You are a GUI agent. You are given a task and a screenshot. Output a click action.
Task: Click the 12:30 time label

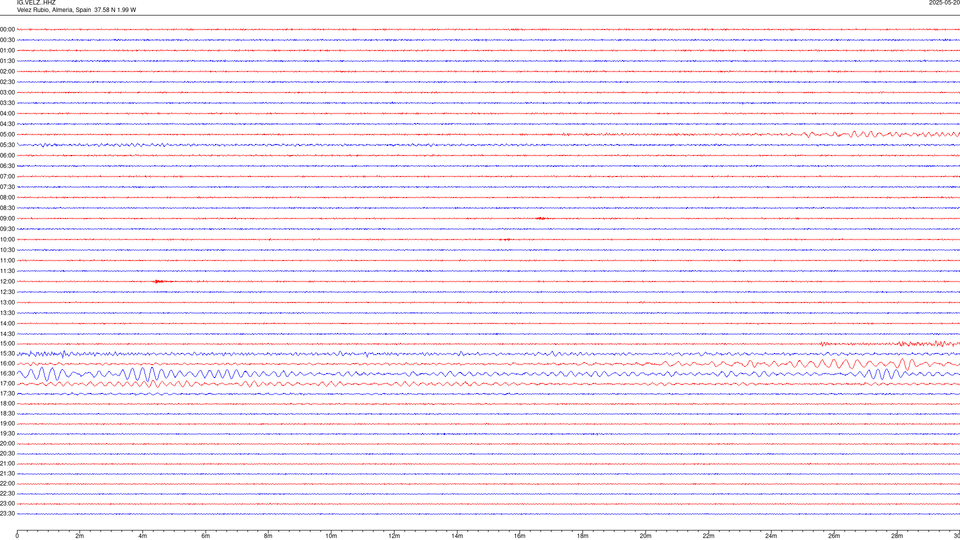(x=7, y=292)
